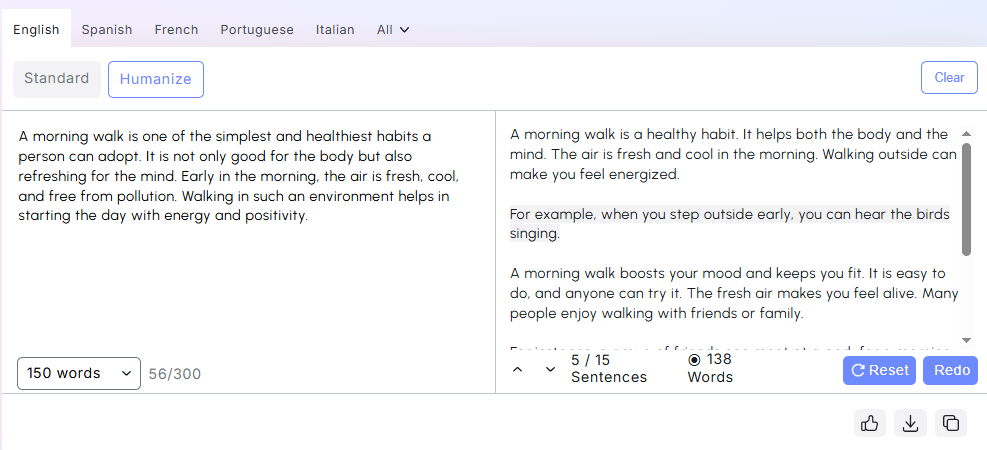Select the Words radio button

point(694,360)
